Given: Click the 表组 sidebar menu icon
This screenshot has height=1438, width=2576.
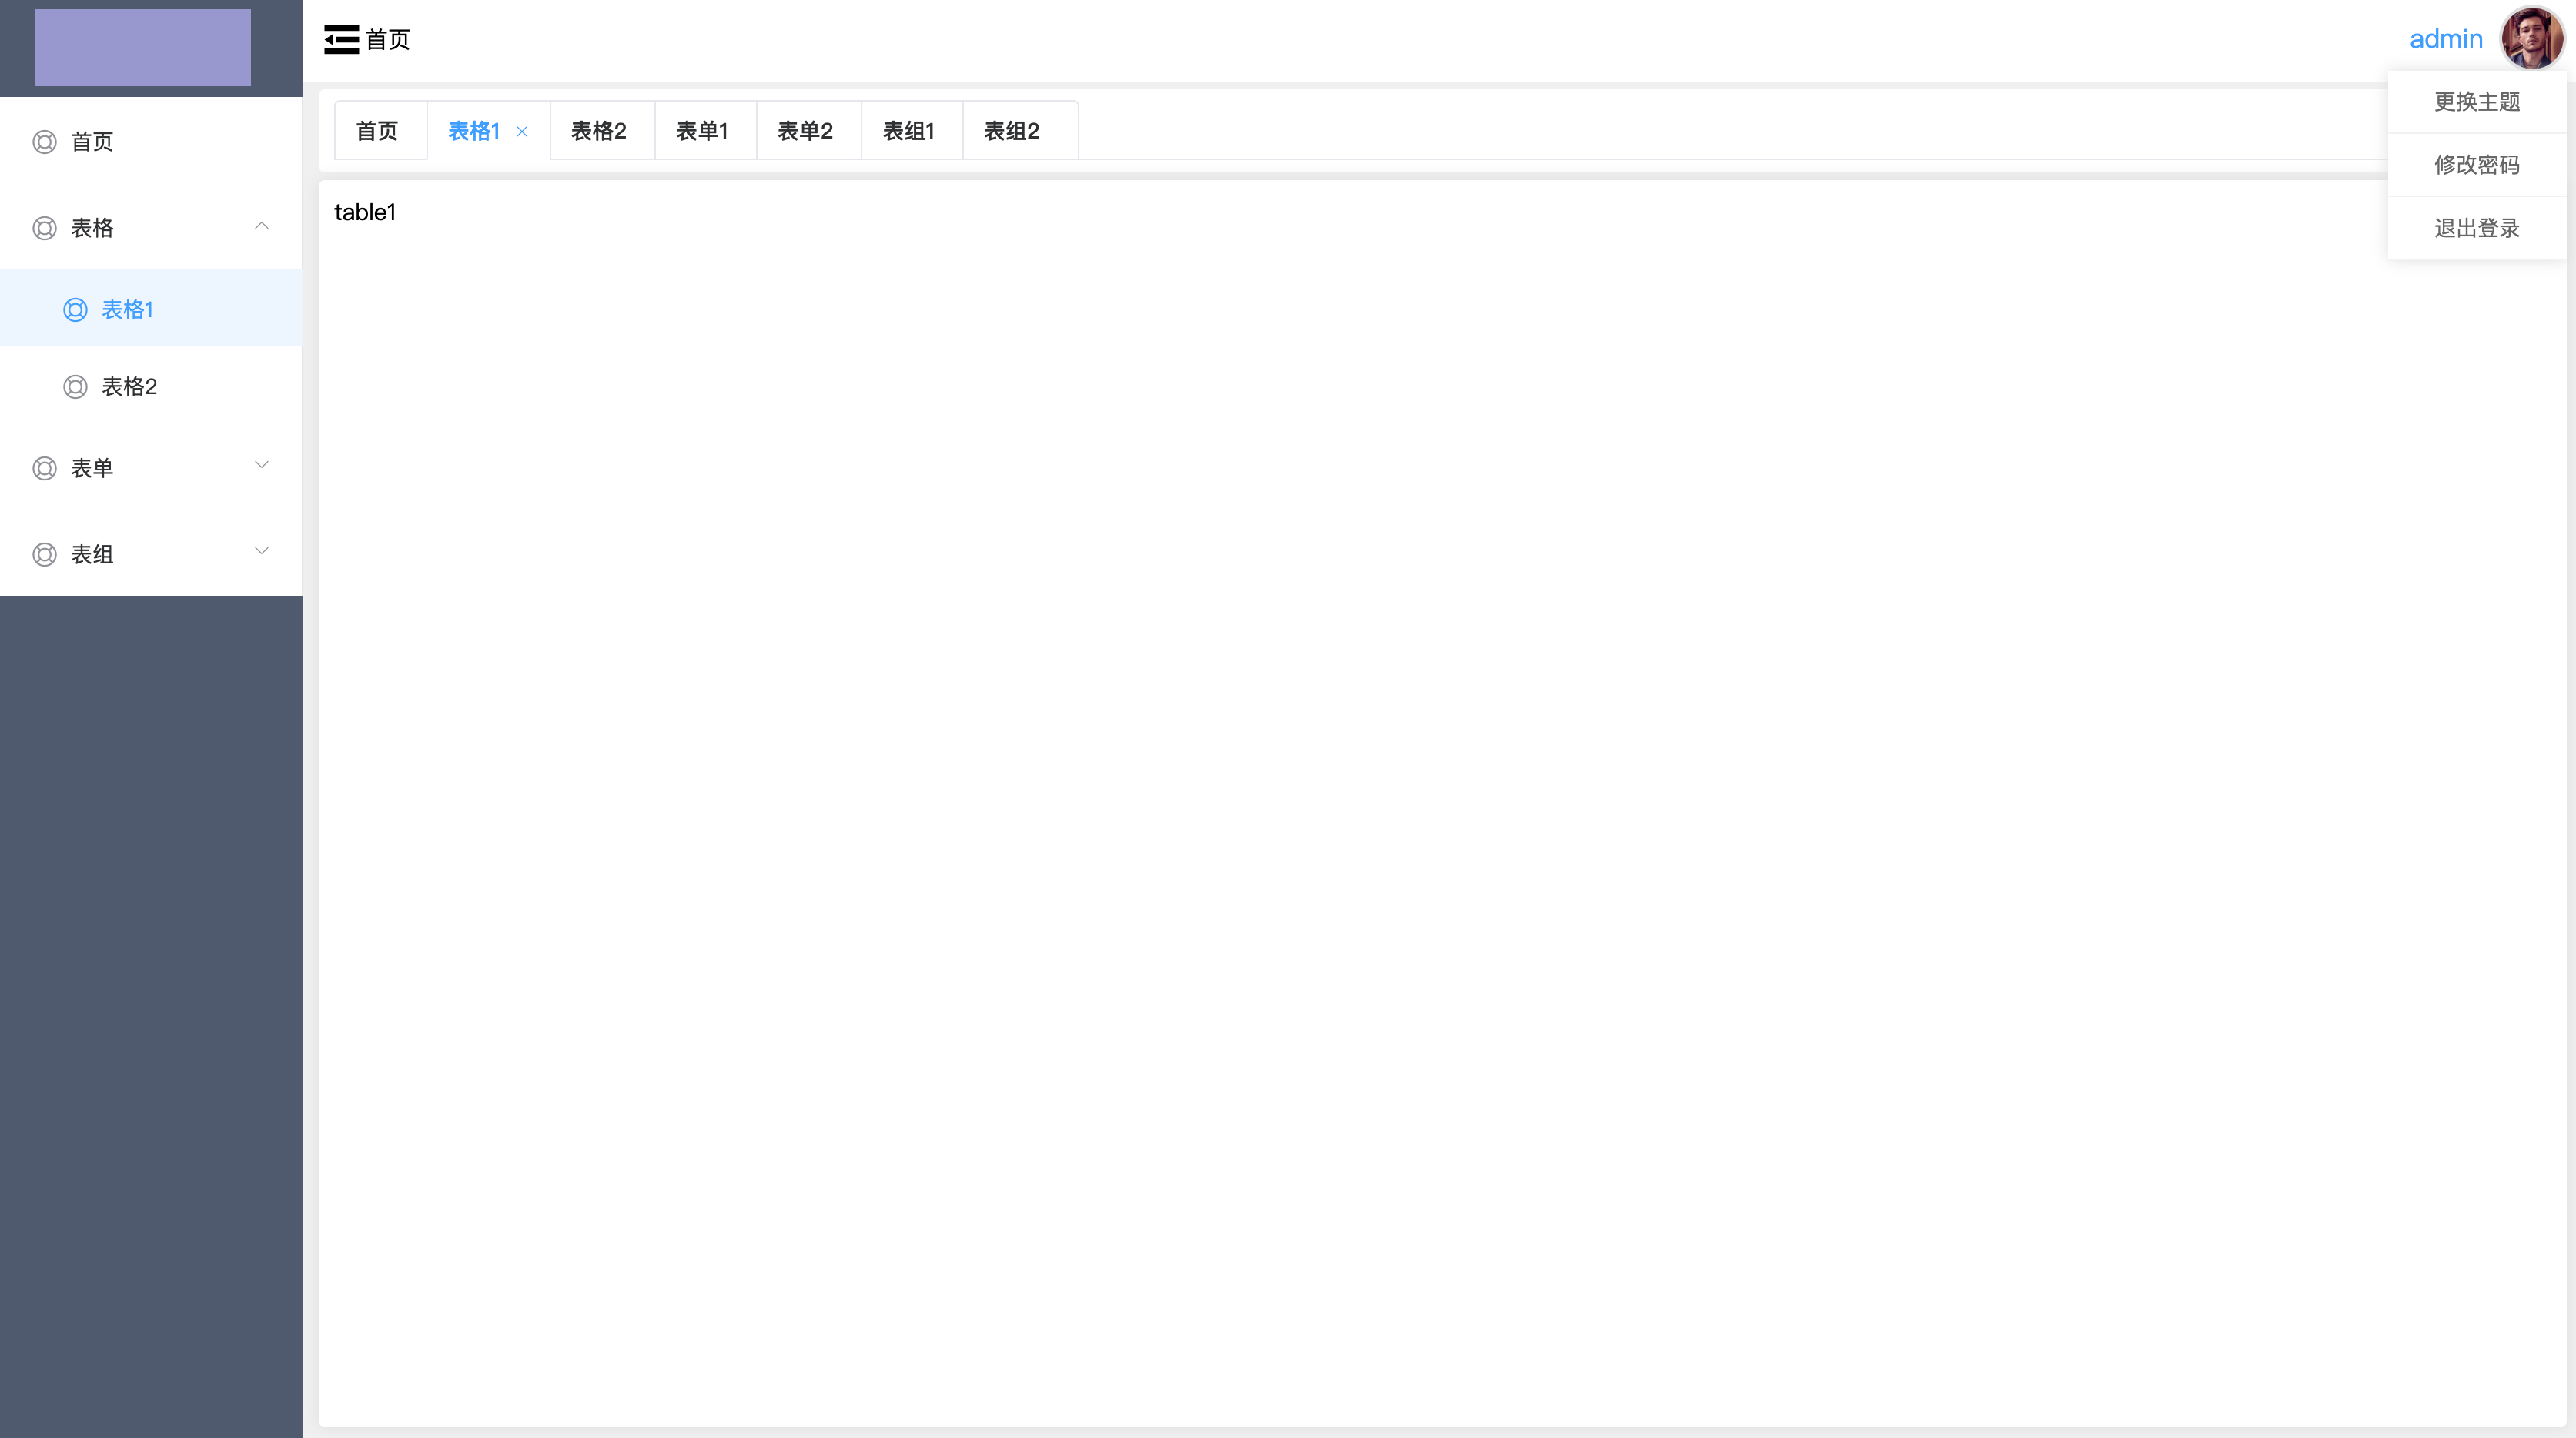Looking at the screenshot, I should pyautogui.click(x=45, y=554).
